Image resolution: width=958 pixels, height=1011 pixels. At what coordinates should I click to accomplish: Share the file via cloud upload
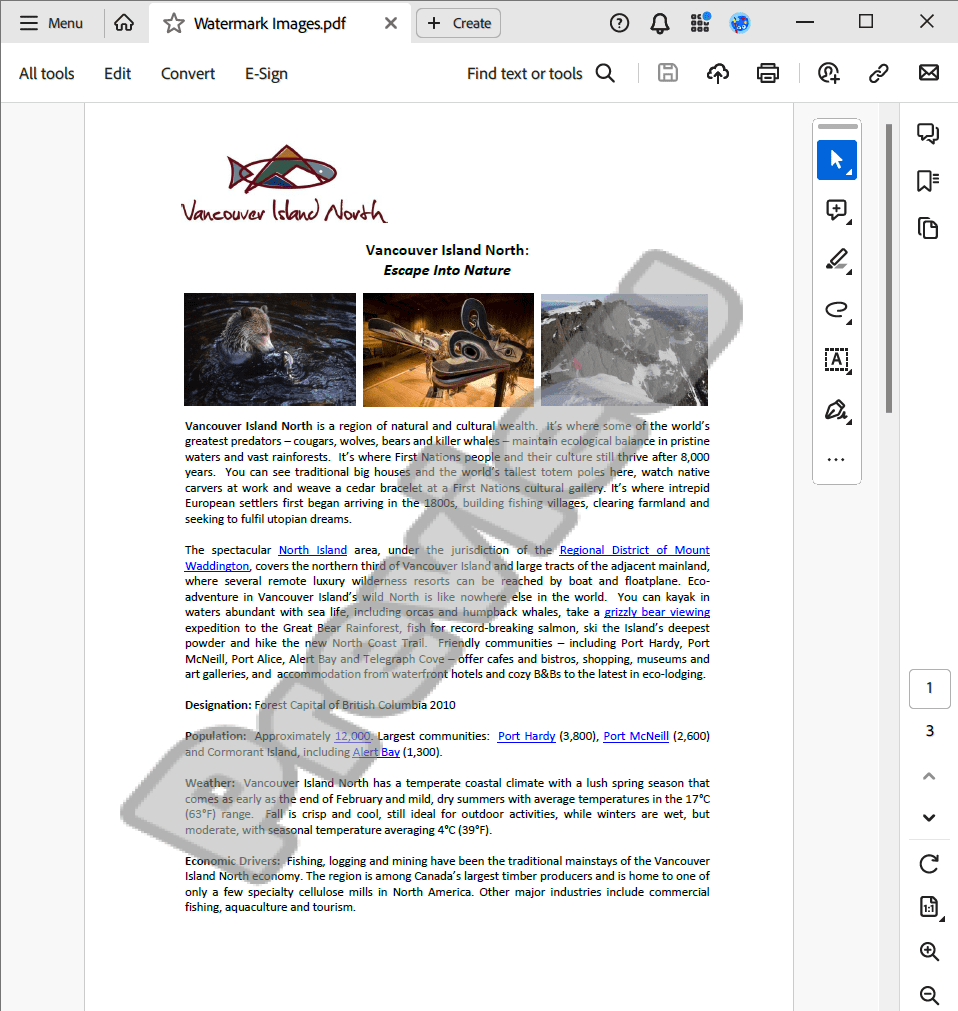(718, 72)
